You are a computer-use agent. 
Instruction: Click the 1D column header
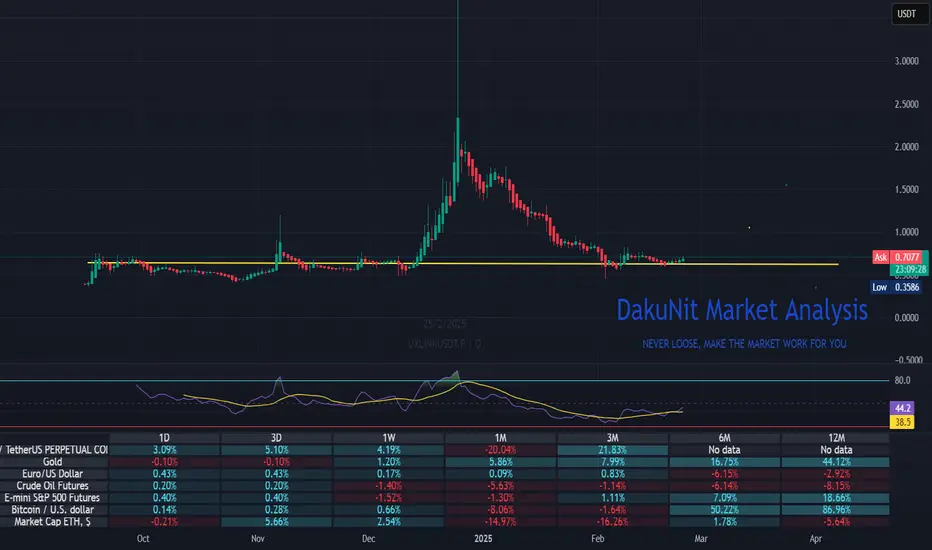pyautogui.click(x=164, y=438)
